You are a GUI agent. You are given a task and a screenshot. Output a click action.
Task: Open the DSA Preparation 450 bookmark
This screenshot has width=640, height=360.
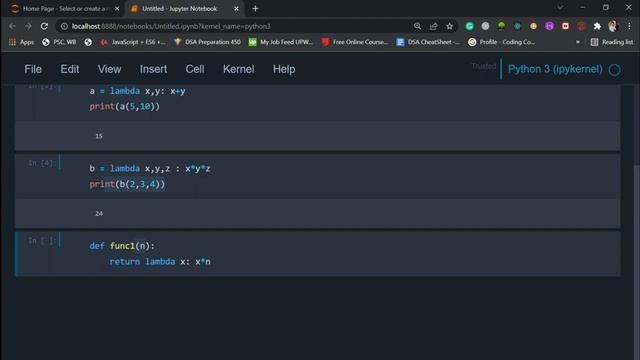pos(207,42)
